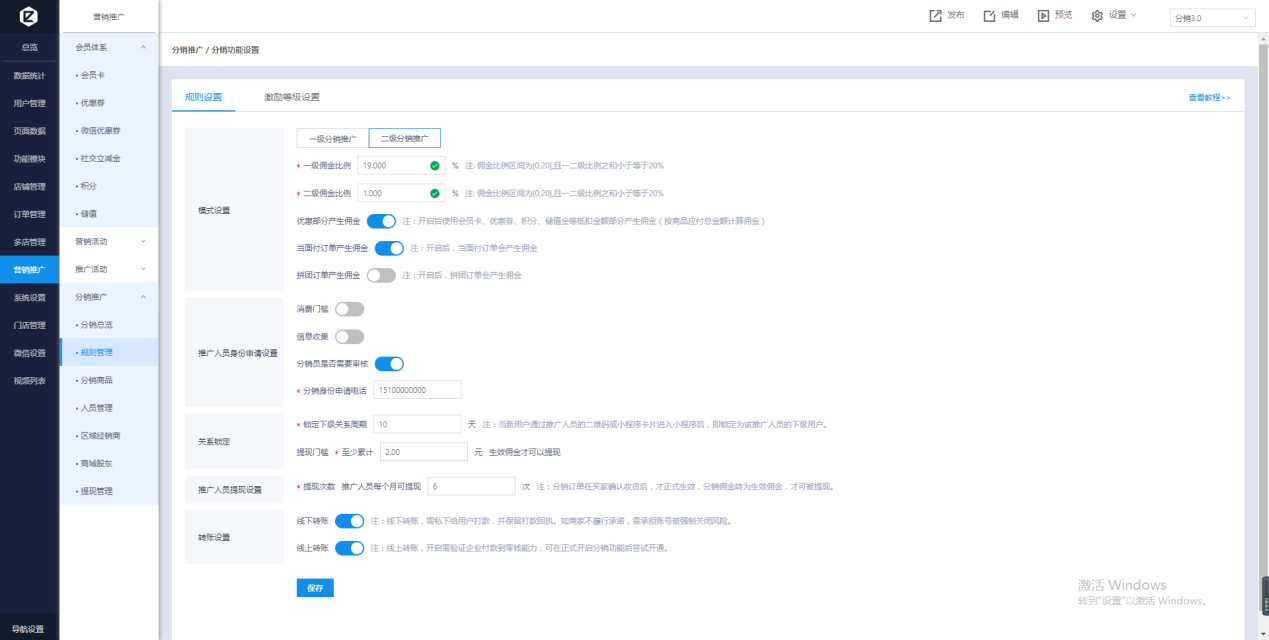Enable the 信息收集 toggle

pos(349,337)
